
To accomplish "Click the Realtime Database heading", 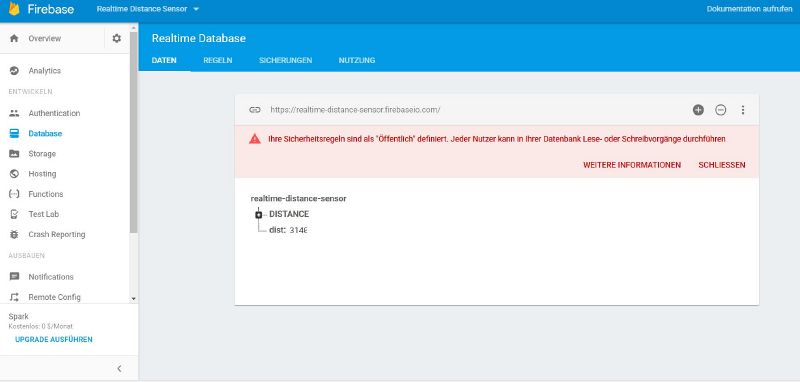I will tap(198, 38).
